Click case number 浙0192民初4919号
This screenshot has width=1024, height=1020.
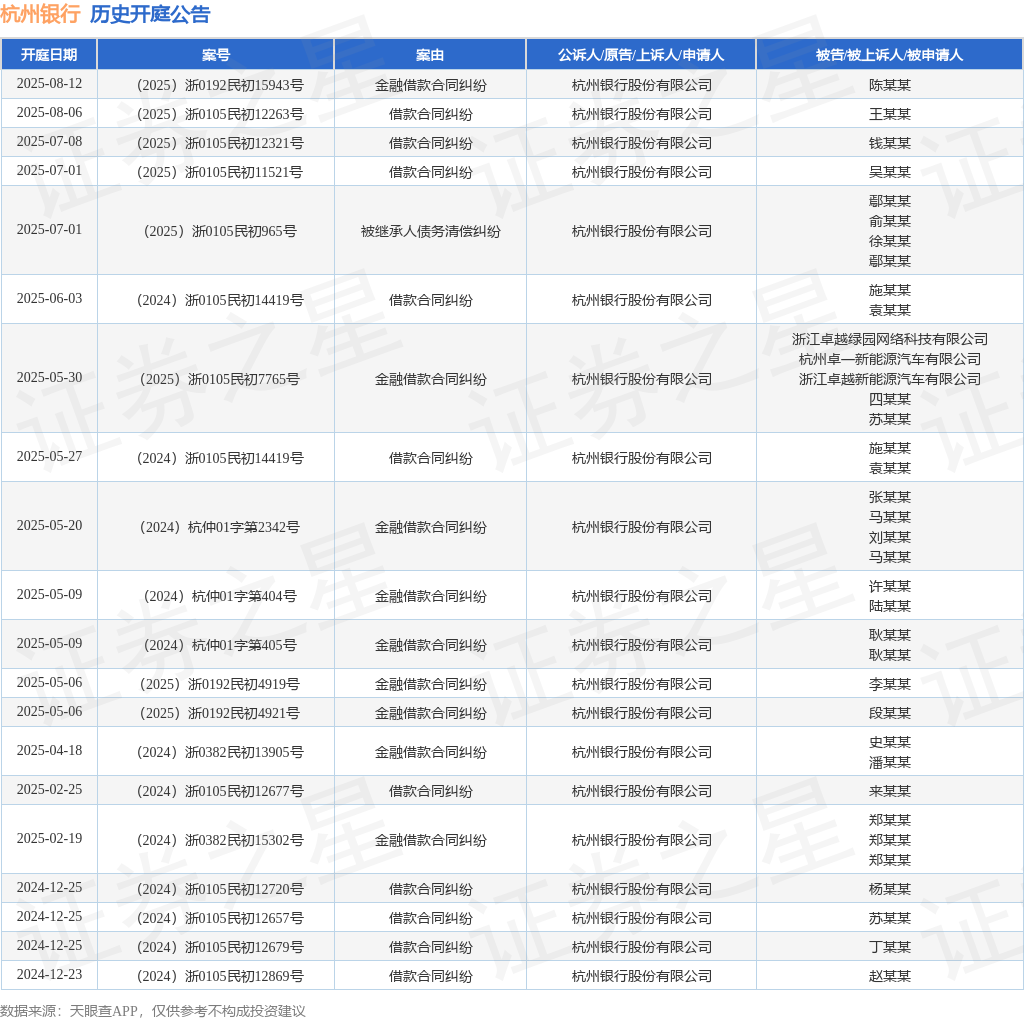tap(220, 684)
